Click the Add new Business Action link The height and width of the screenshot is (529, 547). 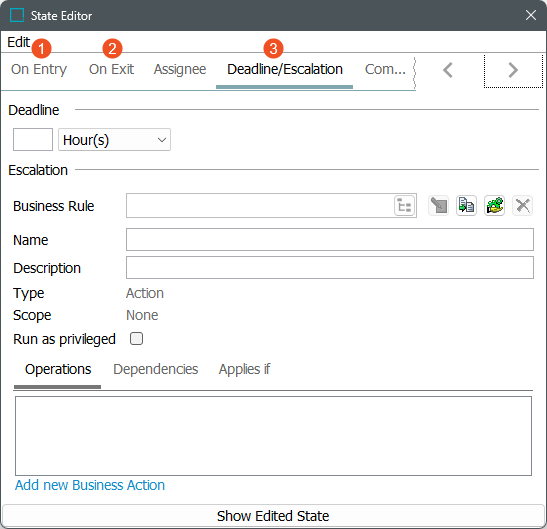tap(90, 485)
